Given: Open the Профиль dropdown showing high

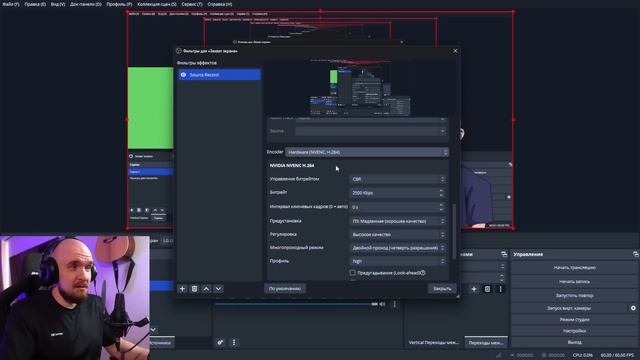Looking at the screenshot, I should 398,261.
